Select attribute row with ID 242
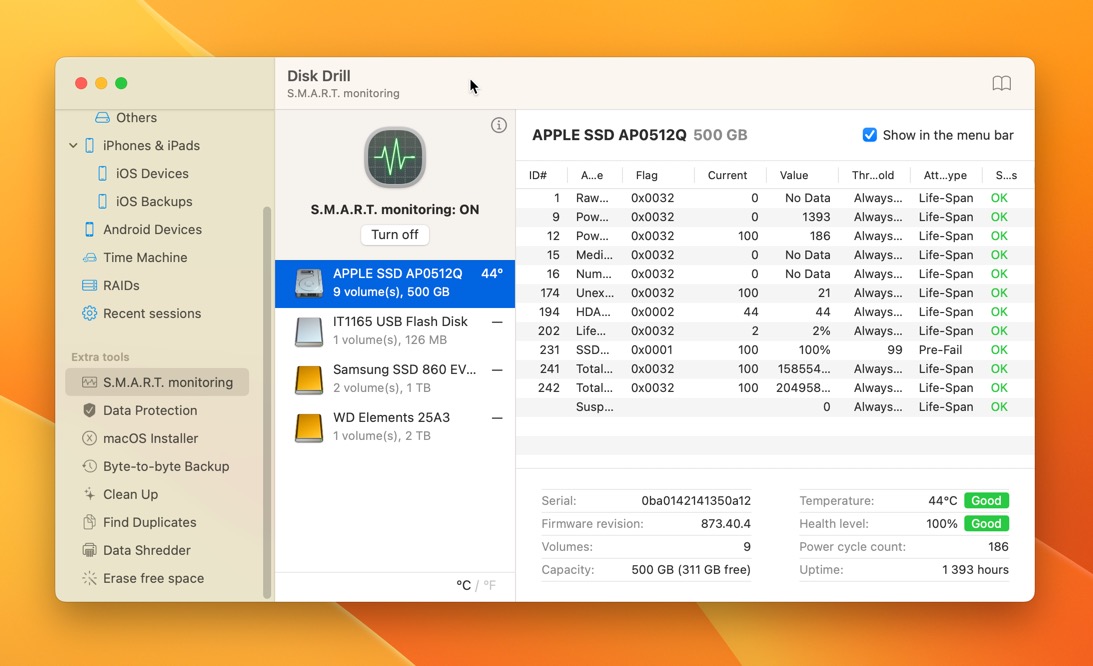The image size is (1093, 666). point(774,388)
